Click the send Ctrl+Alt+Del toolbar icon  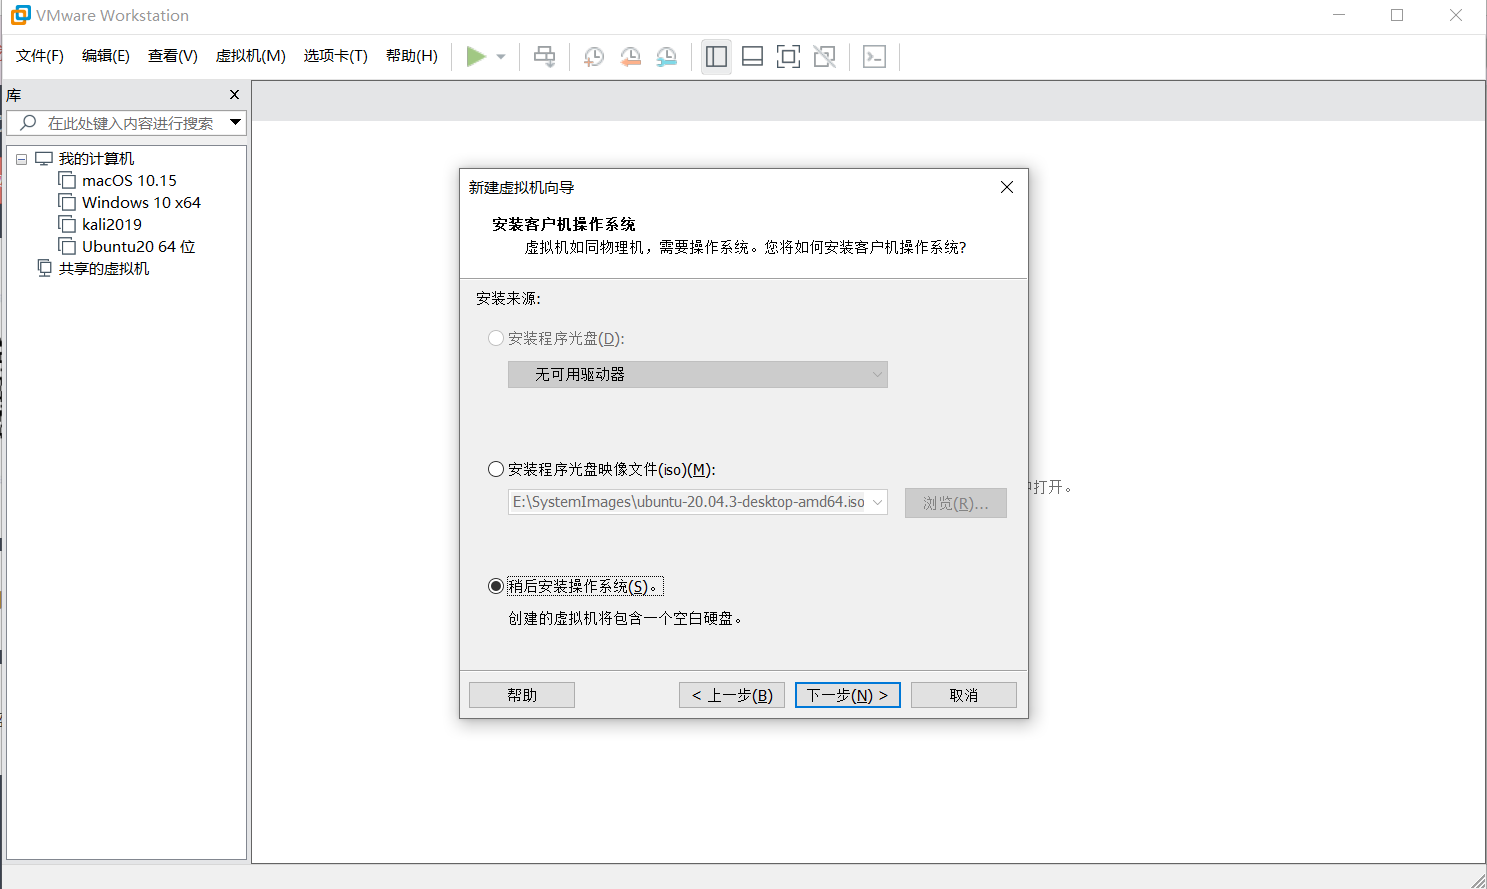click(x=544, y=57)
